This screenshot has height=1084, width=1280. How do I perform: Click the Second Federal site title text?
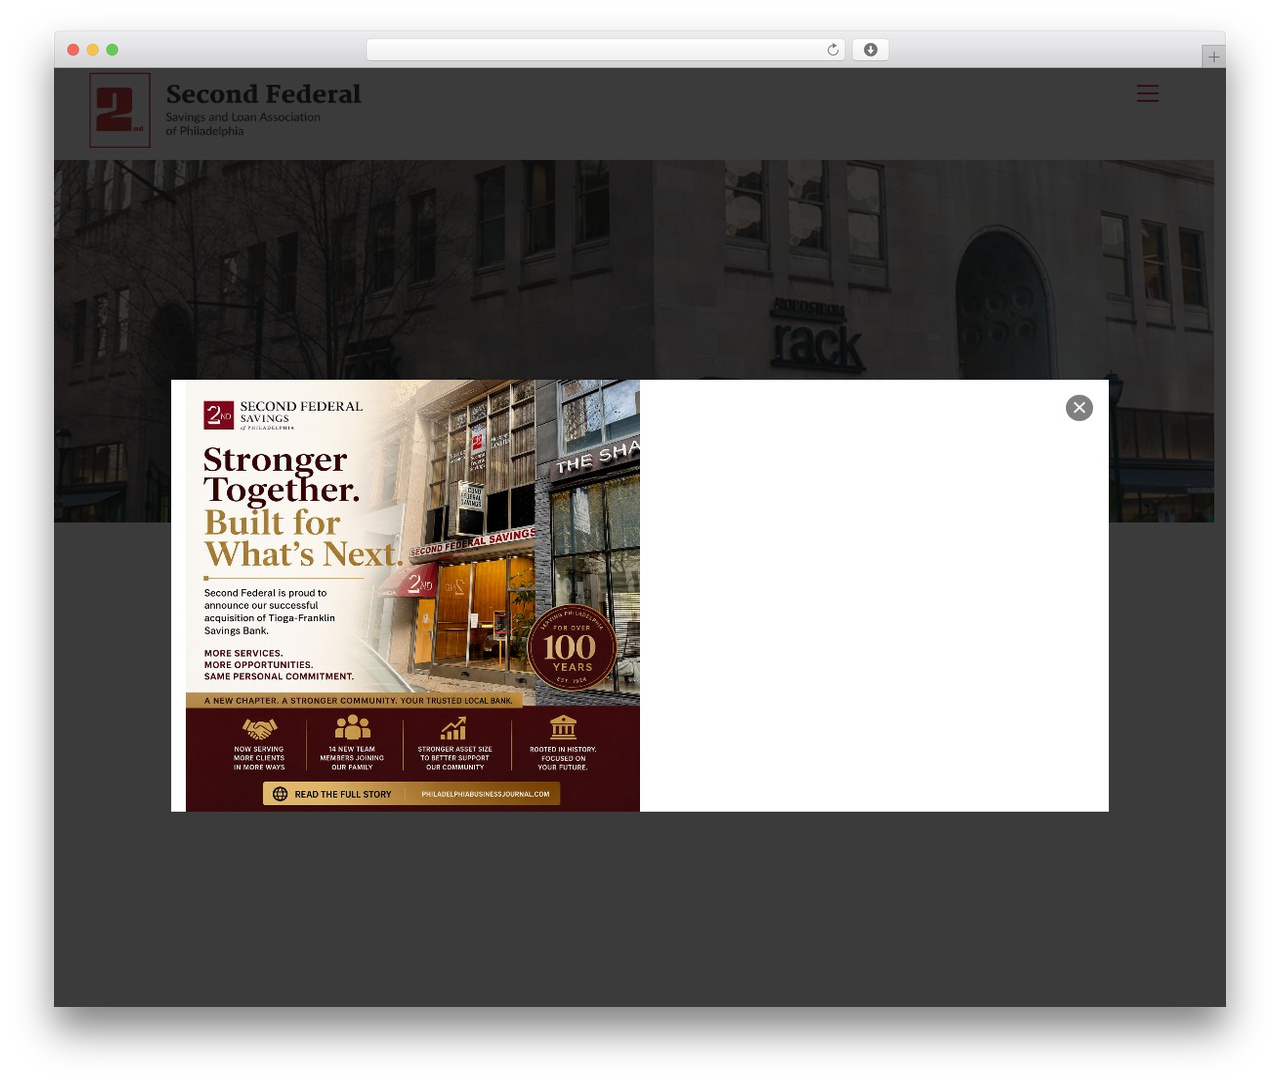(263, 94)
